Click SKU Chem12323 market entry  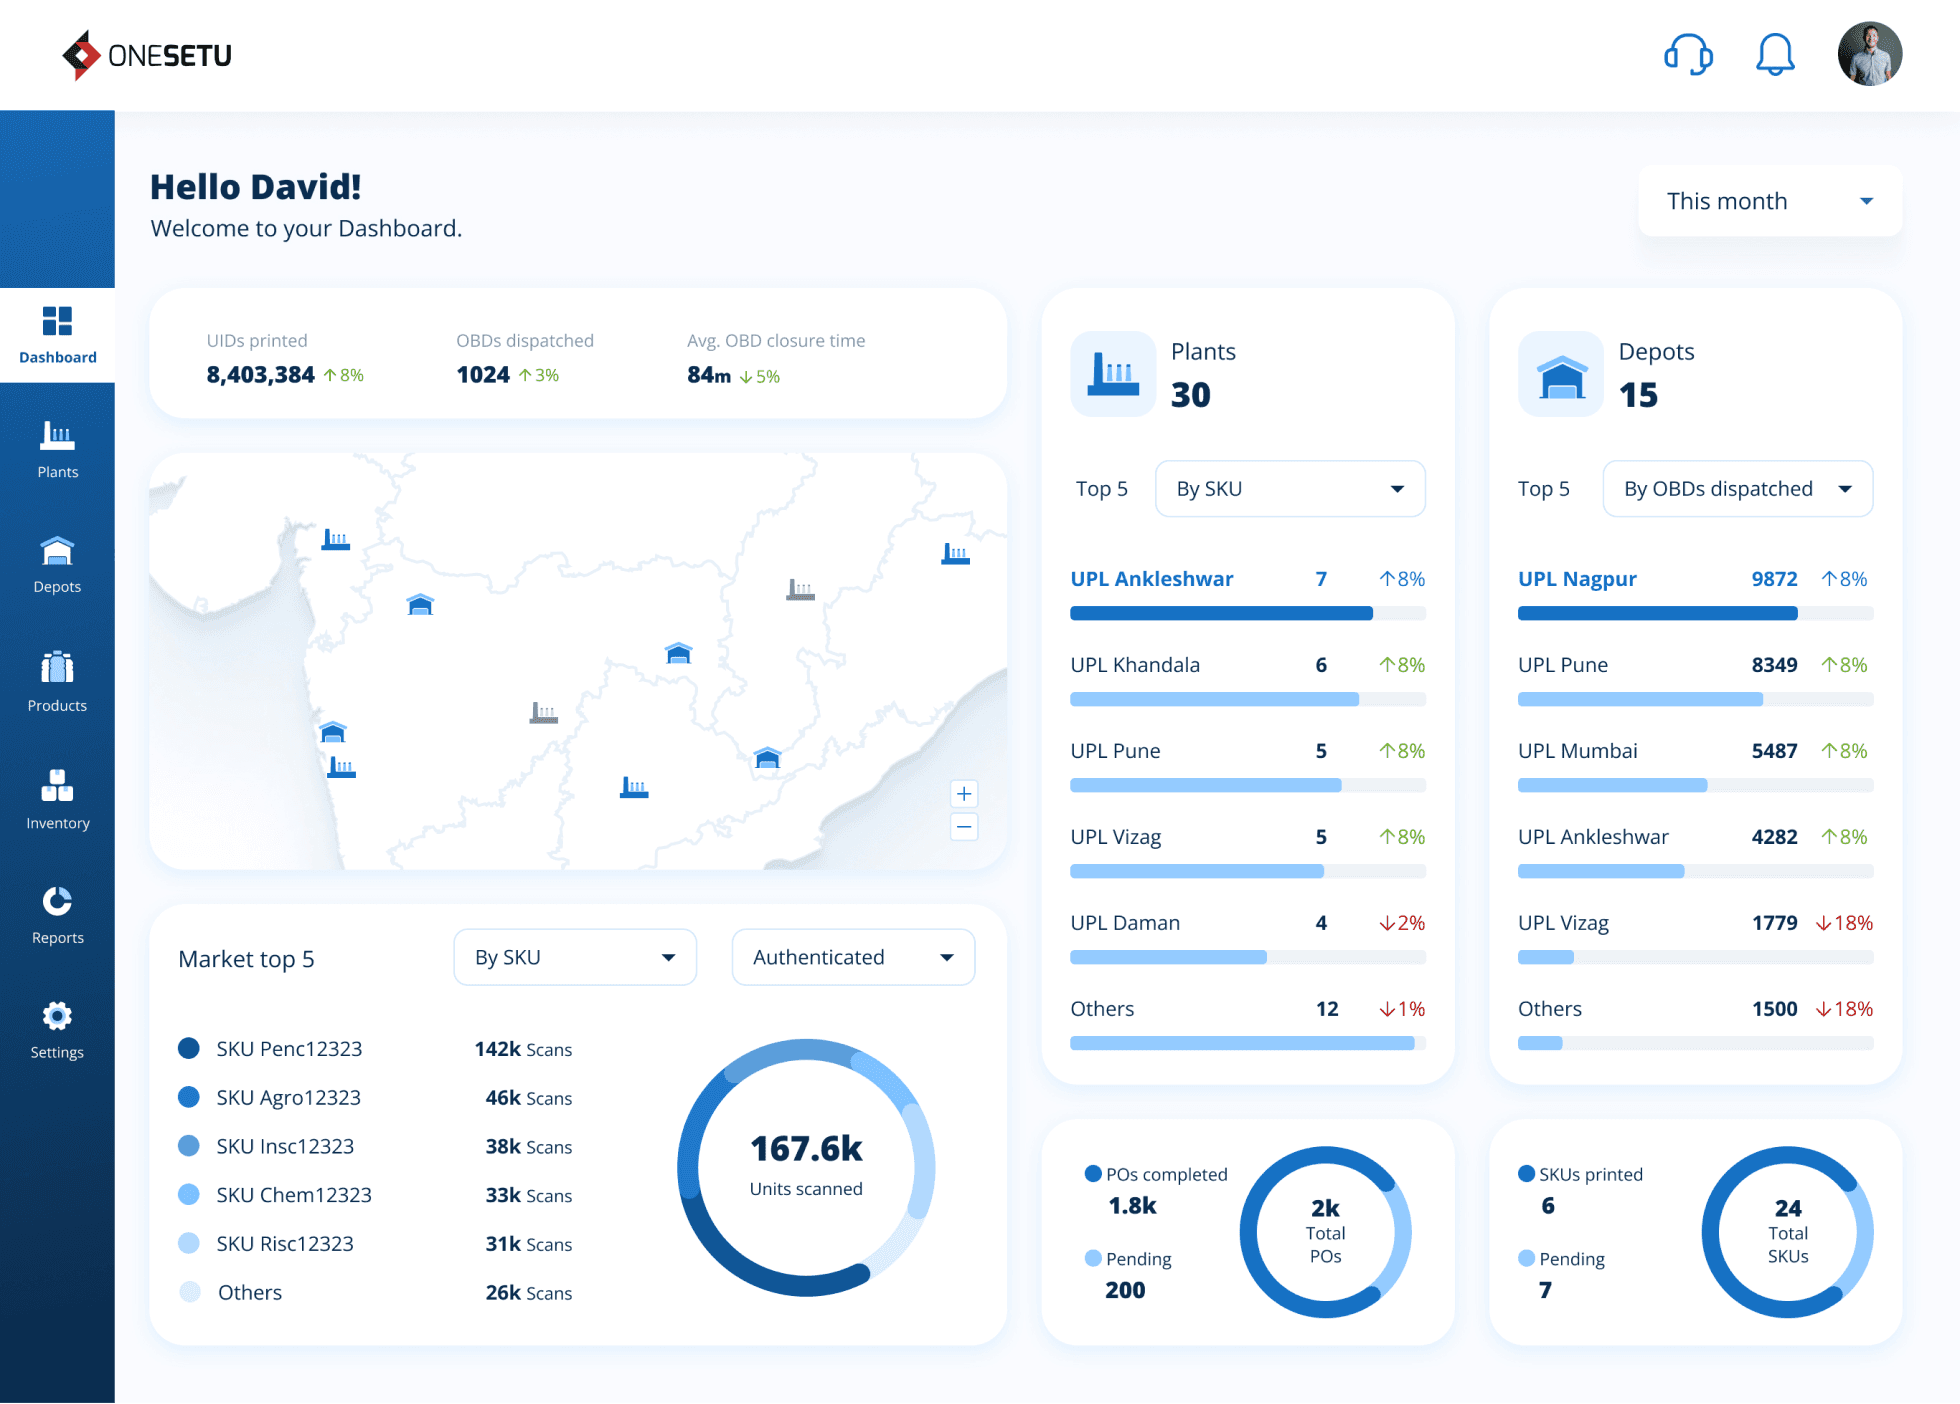(x=375, y=1195)
